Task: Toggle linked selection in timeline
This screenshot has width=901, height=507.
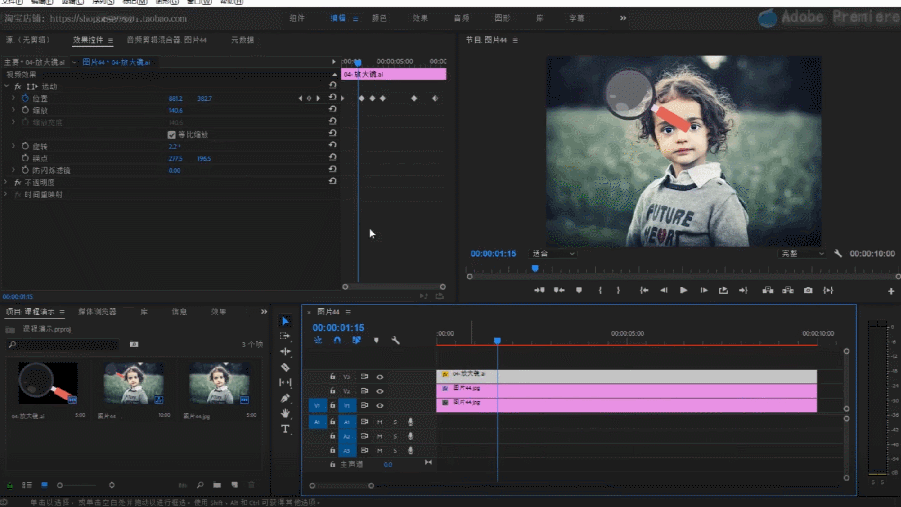Action: 356,340
